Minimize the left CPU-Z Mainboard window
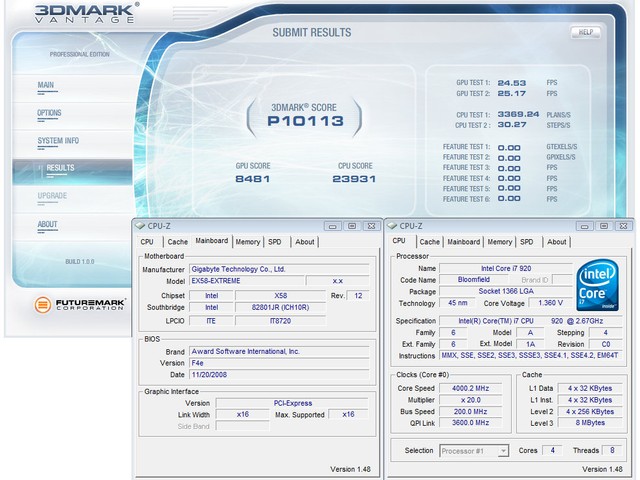This screenshot has width=640, height=480. 332,226
